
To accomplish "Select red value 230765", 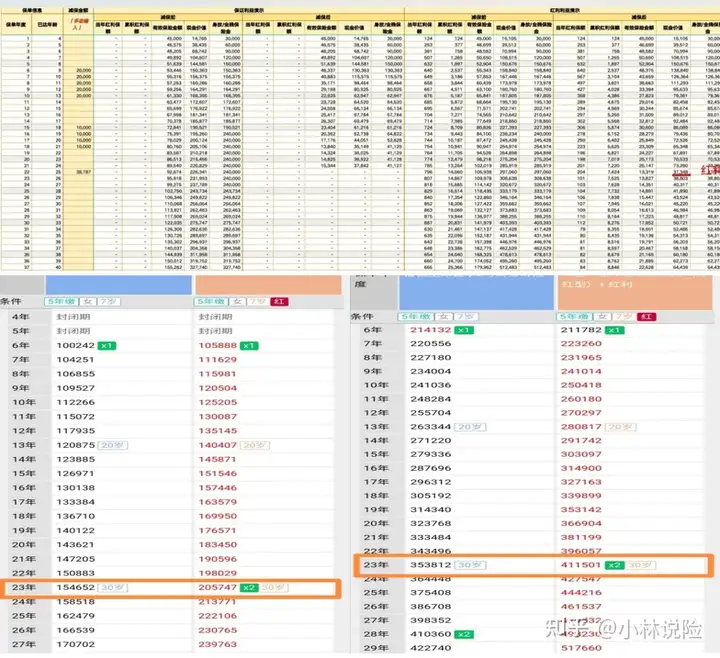I will [x=218, y=630].
